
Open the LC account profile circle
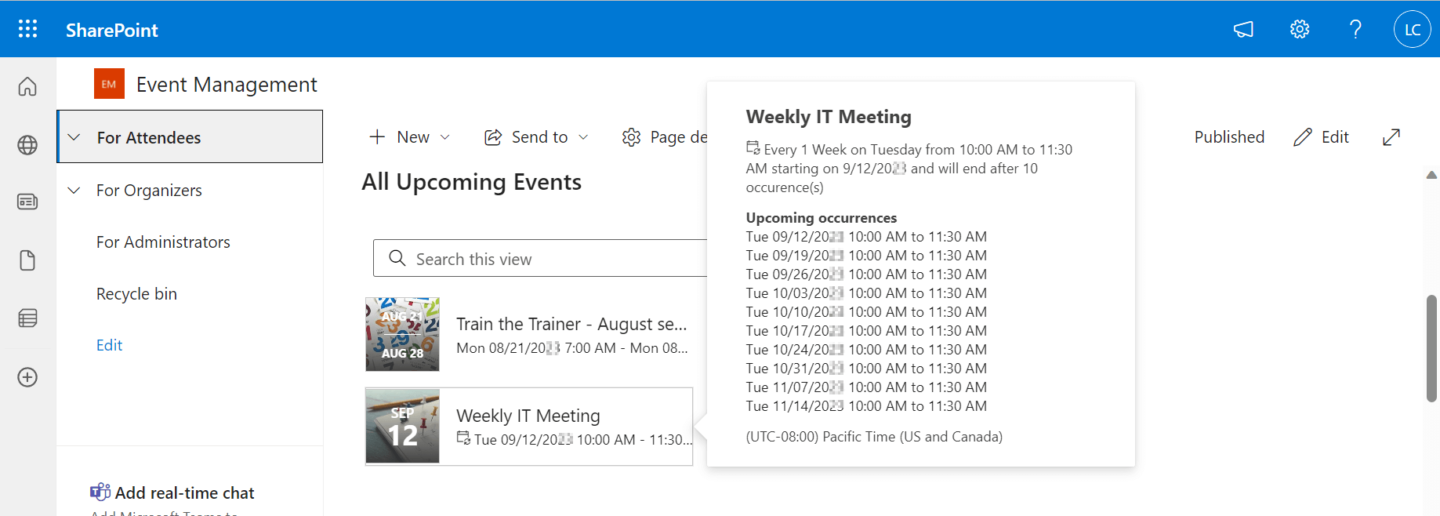(1412, 29)
